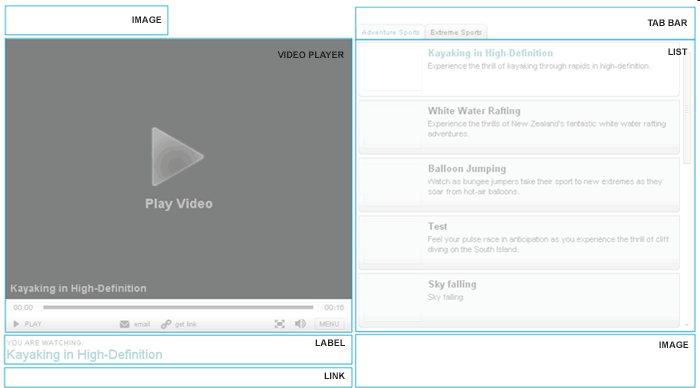Image resolution: width=700 pixels, height=388 pixels.
Task: Click the small PLAY control icon
Action: coord(17,324)
